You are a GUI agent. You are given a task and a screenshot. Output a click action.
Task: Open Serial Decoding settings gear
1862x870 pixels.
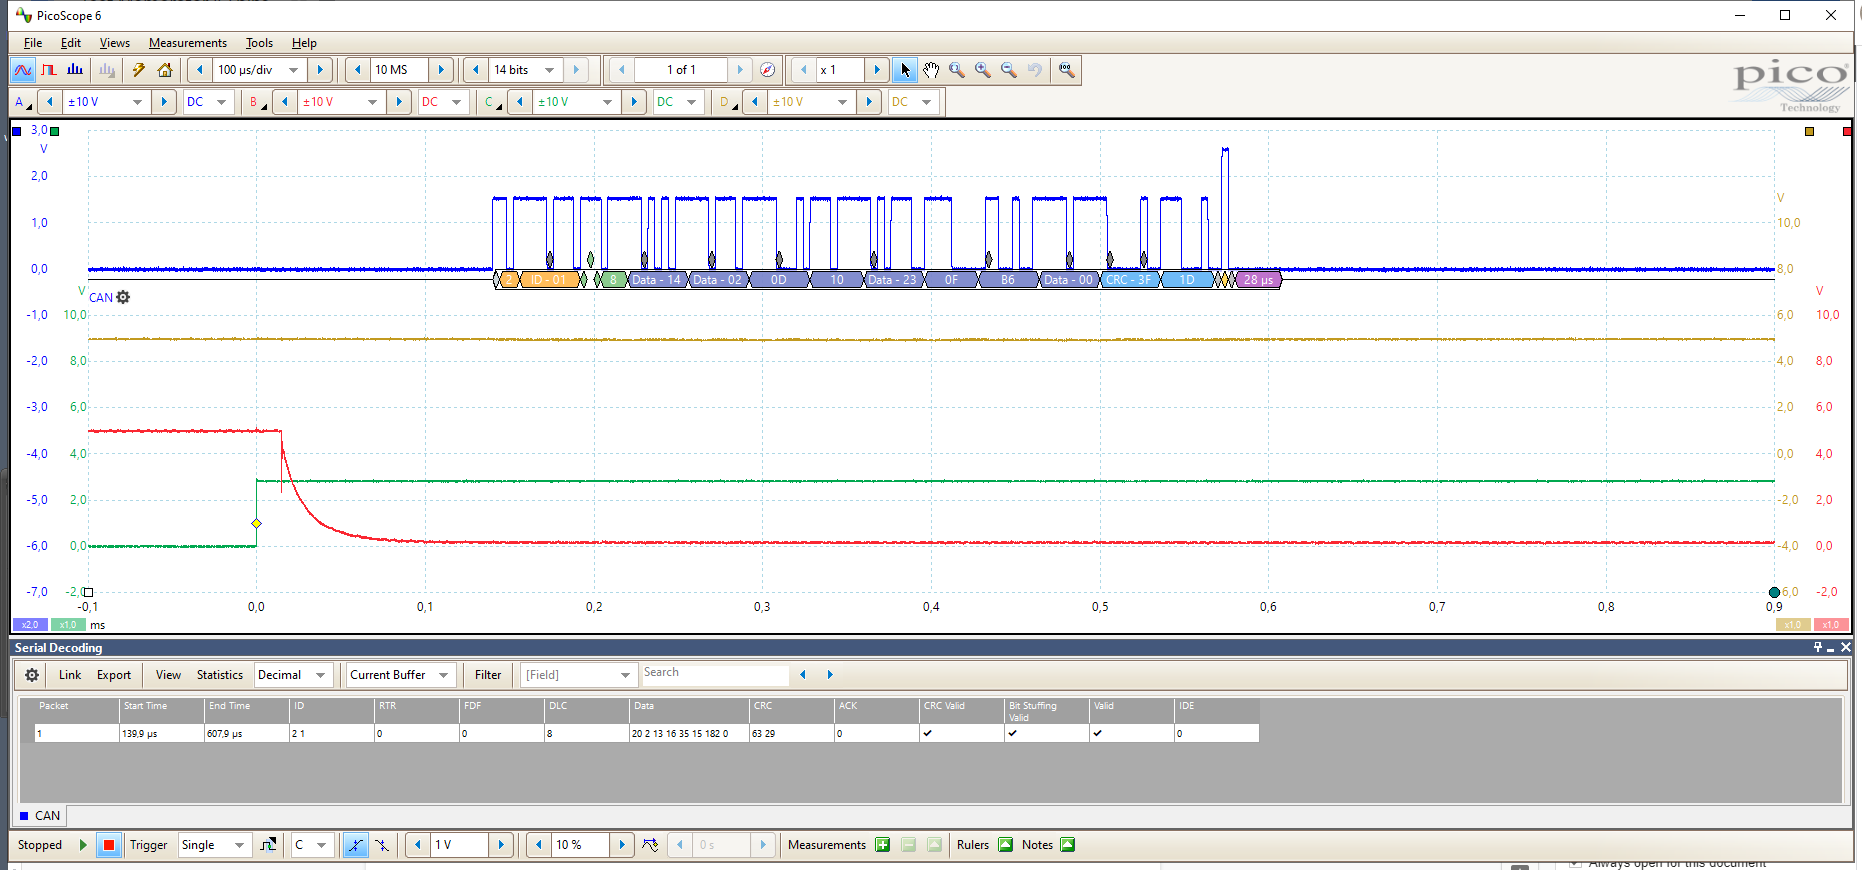click(x=32, y=675)
